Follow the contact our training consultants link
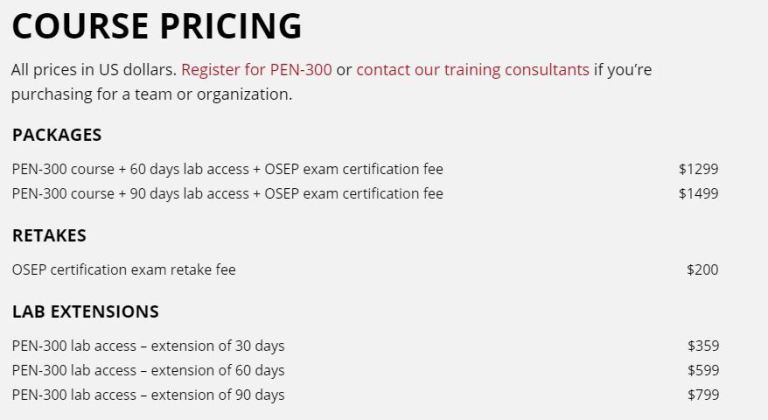The image size is (768, 420). coord(473,70)
